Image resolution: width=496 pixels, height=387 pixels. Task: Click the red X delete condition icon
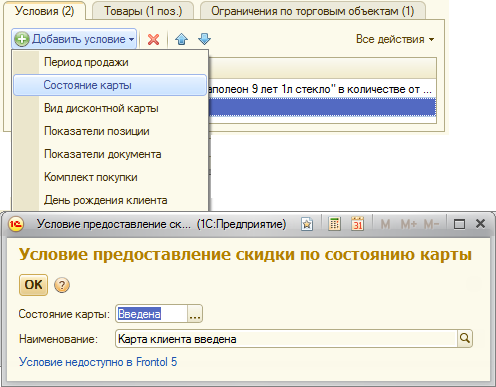coord(153,39)
